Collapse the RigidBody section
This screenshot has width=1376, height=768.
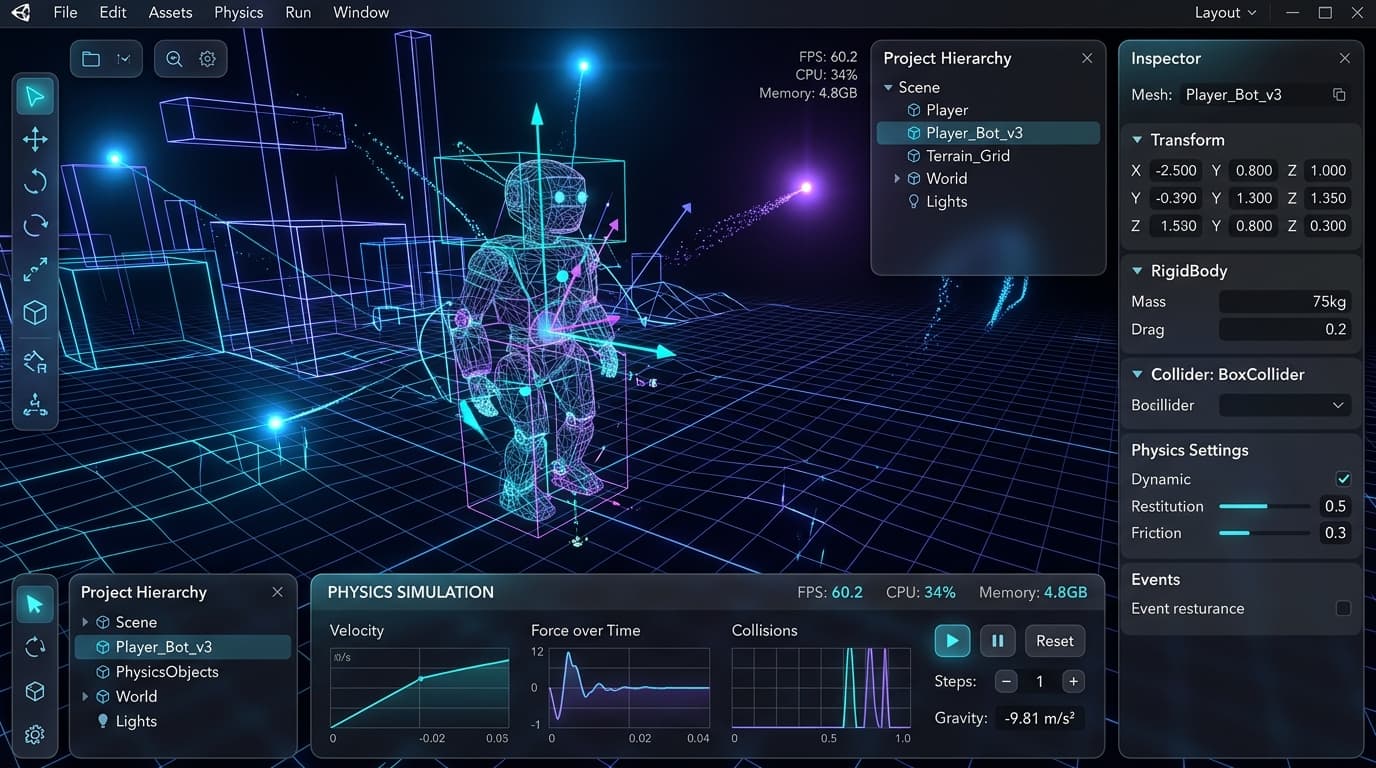pyautogui.click(x=1137, y=271)
